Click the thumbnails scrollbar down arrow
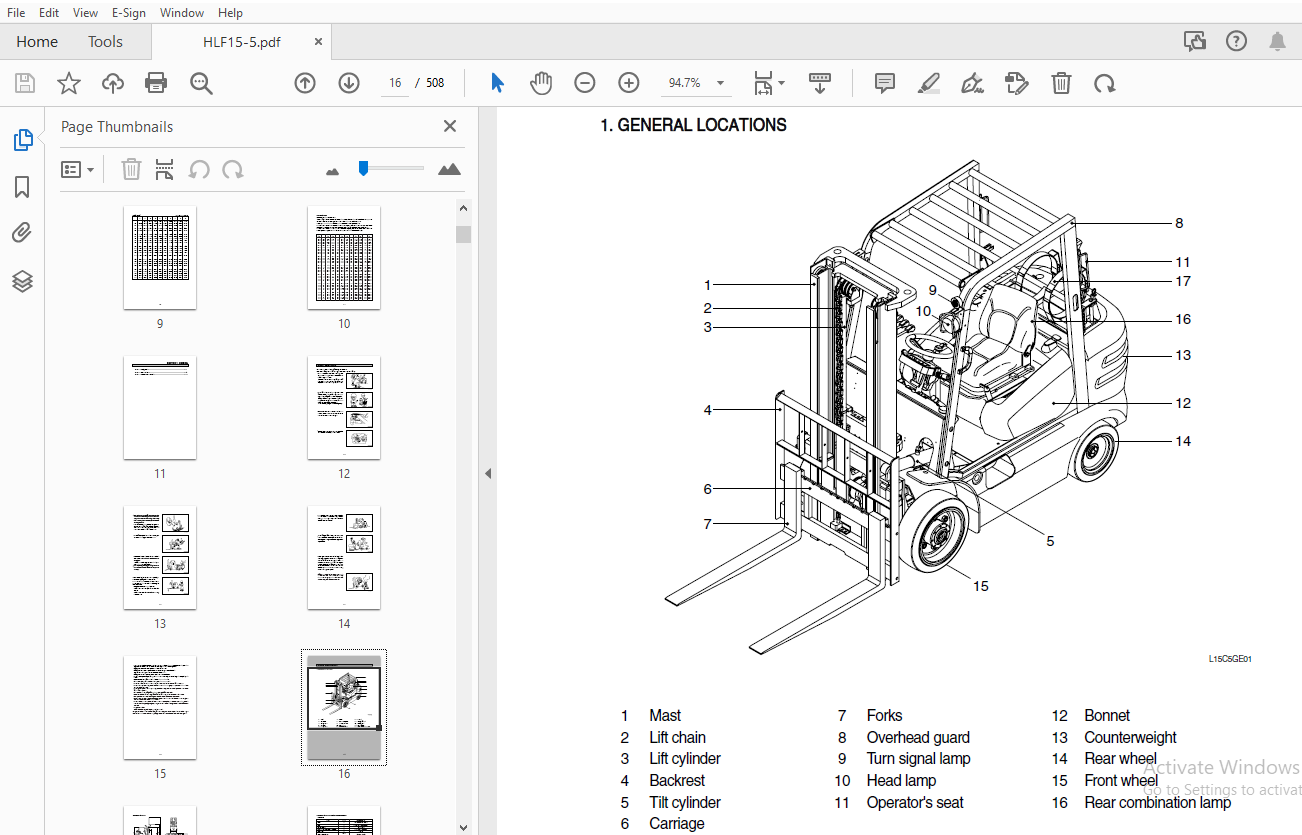The image size is (1302, 835). coord(463,827)
